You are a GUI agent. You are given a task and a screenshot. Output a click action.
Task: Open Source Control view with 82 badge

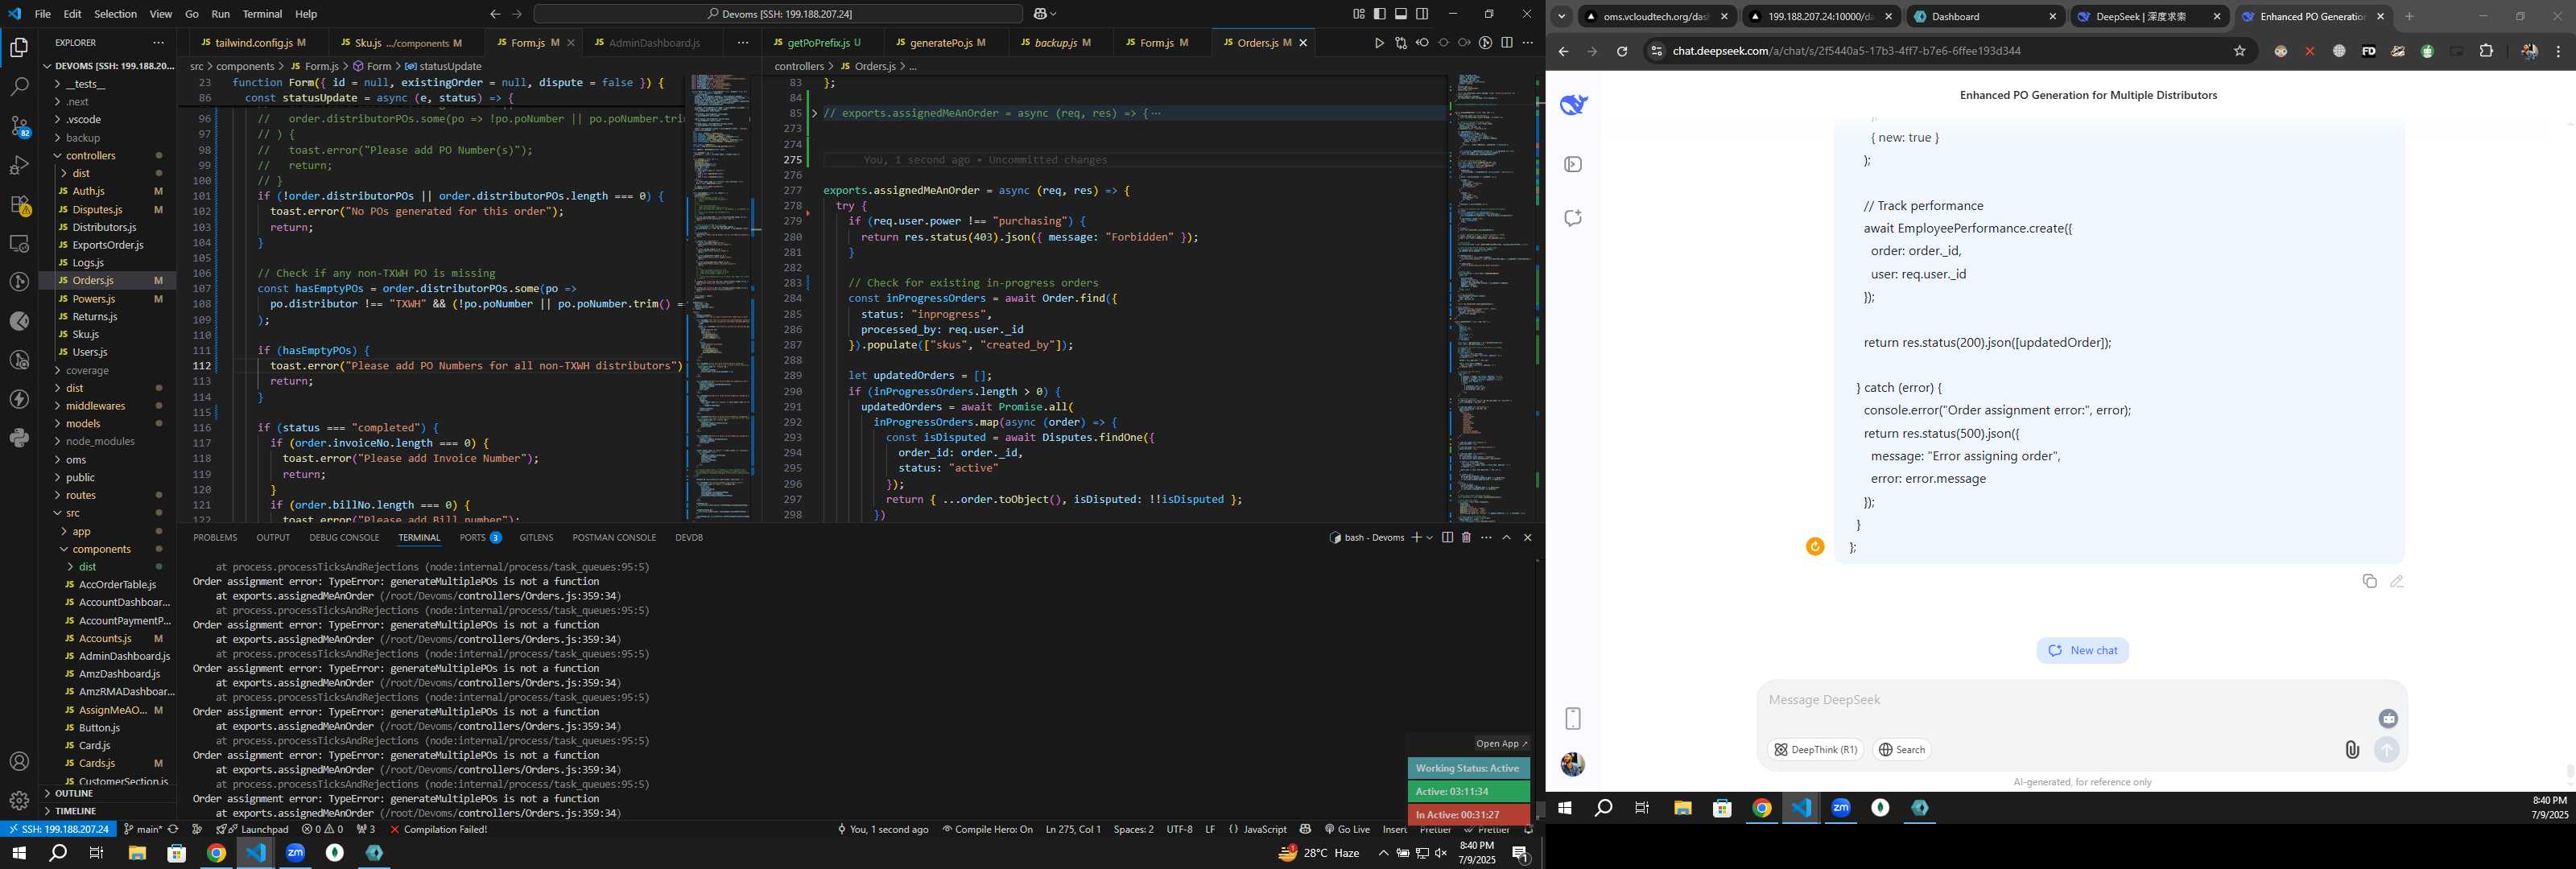tap(19, 126)
